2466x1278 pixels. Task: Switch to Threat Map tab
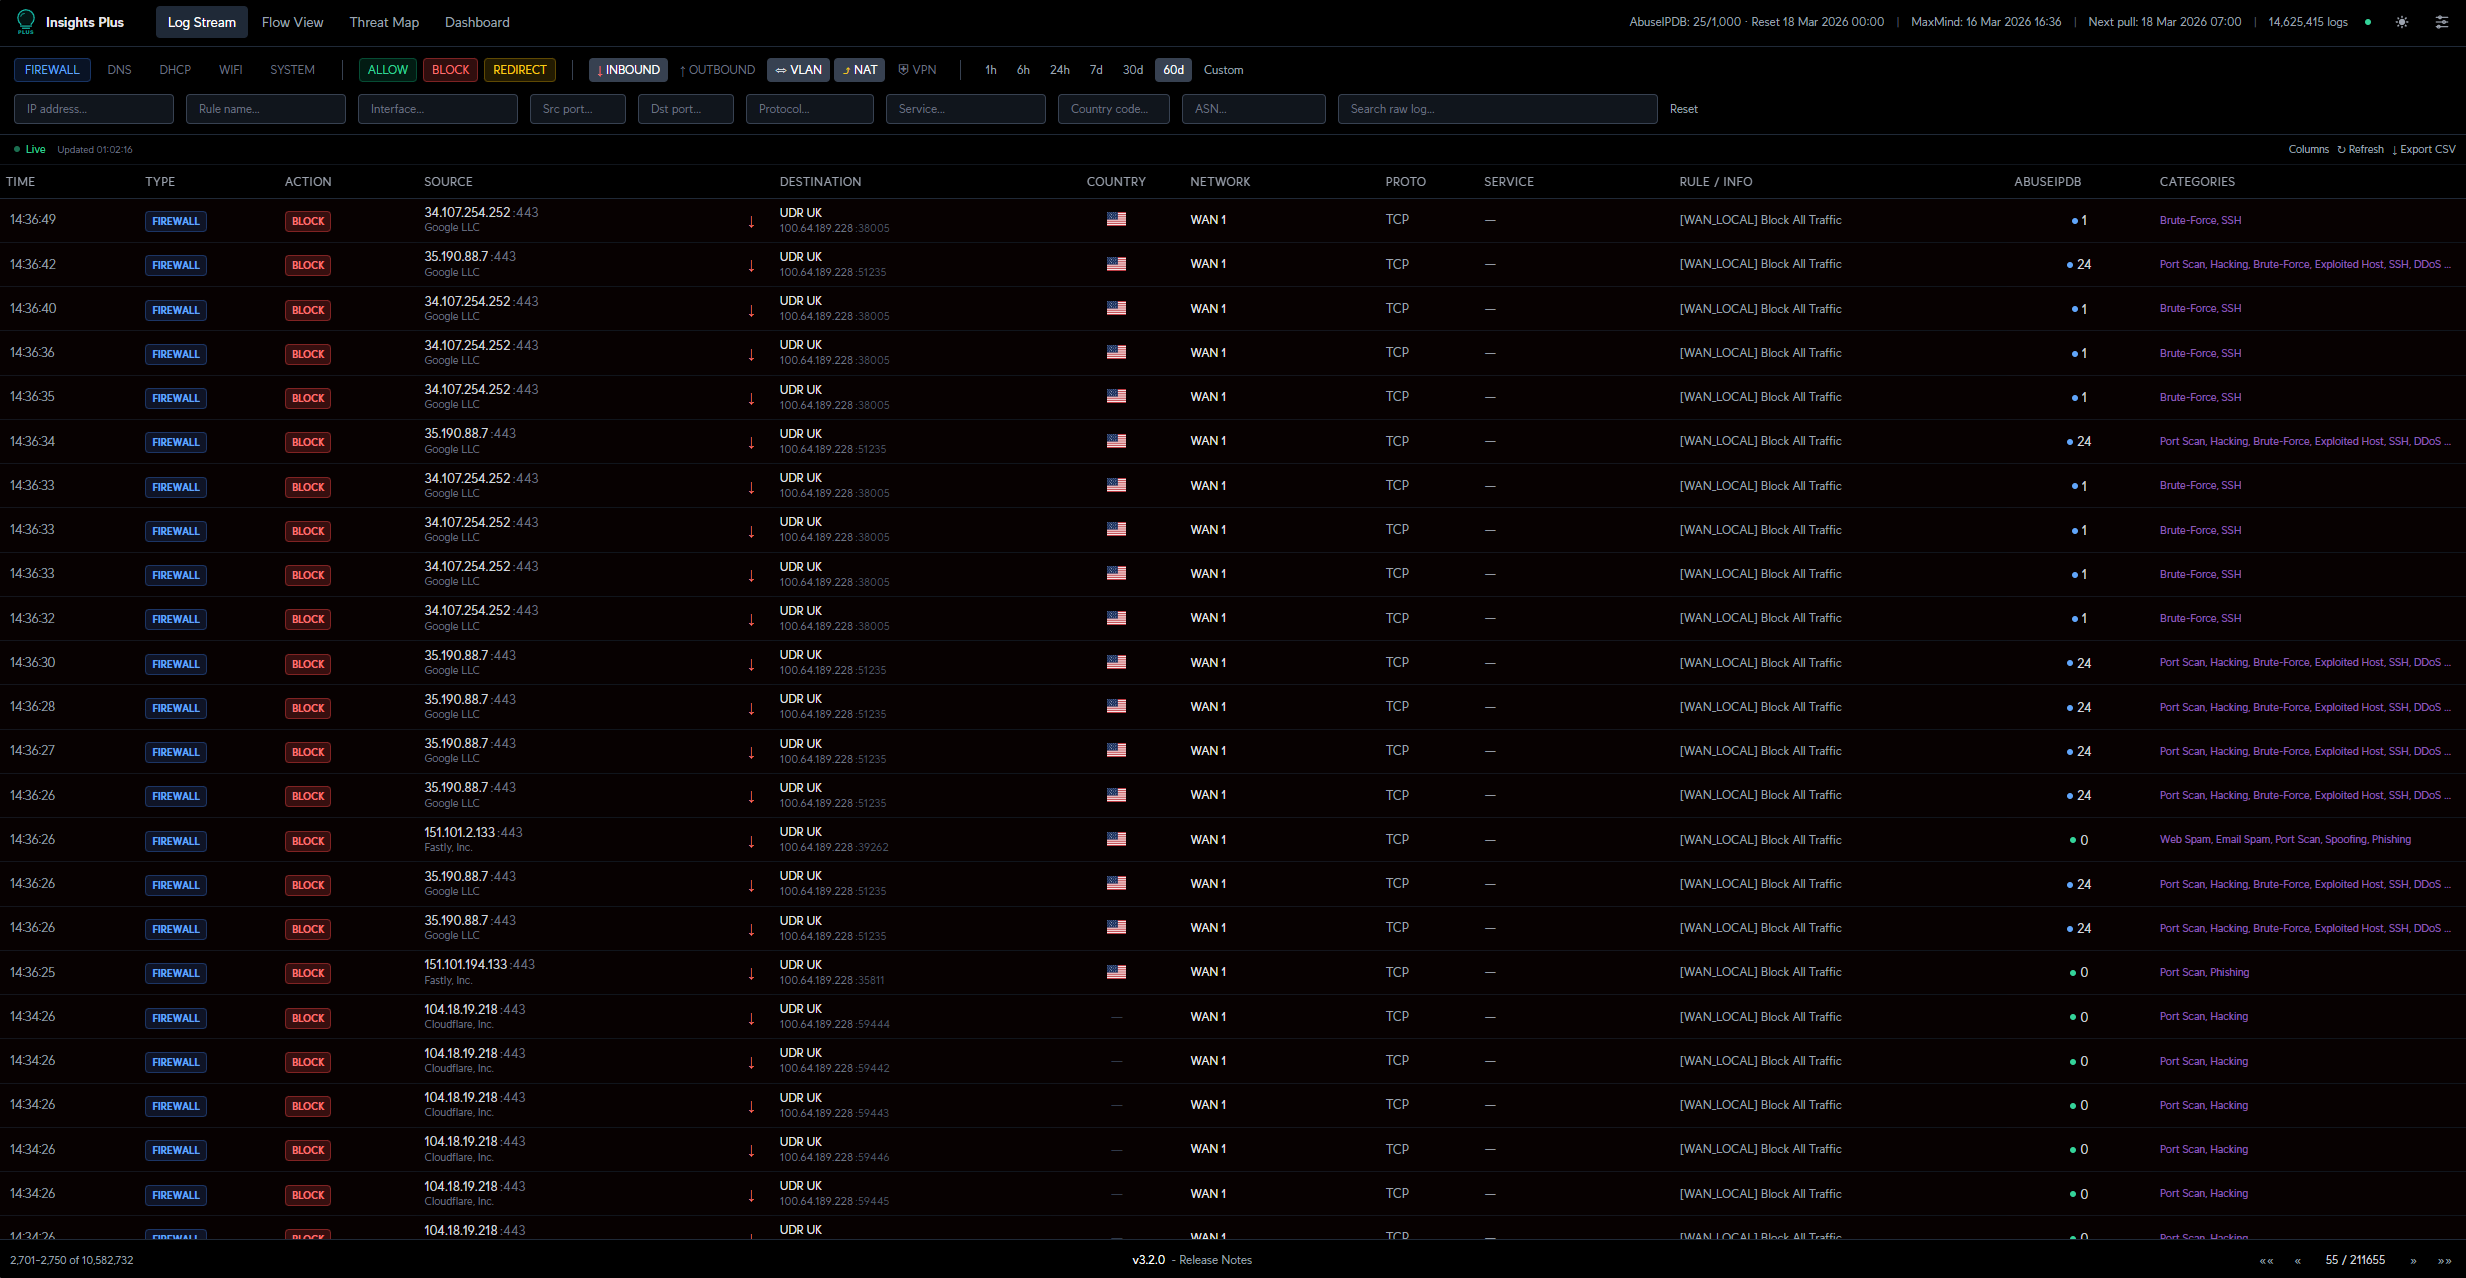click(384, 22)
